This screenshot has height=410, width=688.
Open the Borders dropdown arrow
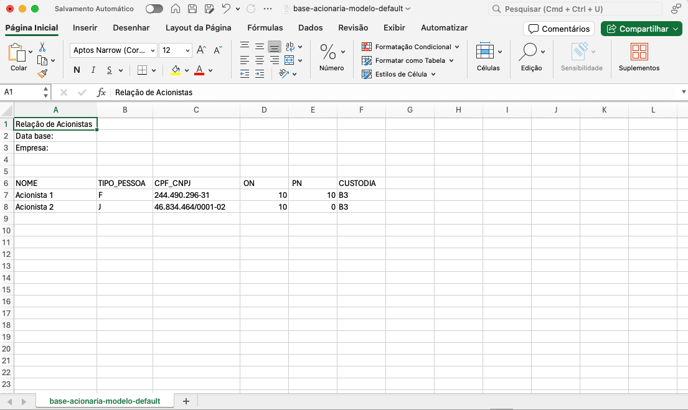coord(154,70)
